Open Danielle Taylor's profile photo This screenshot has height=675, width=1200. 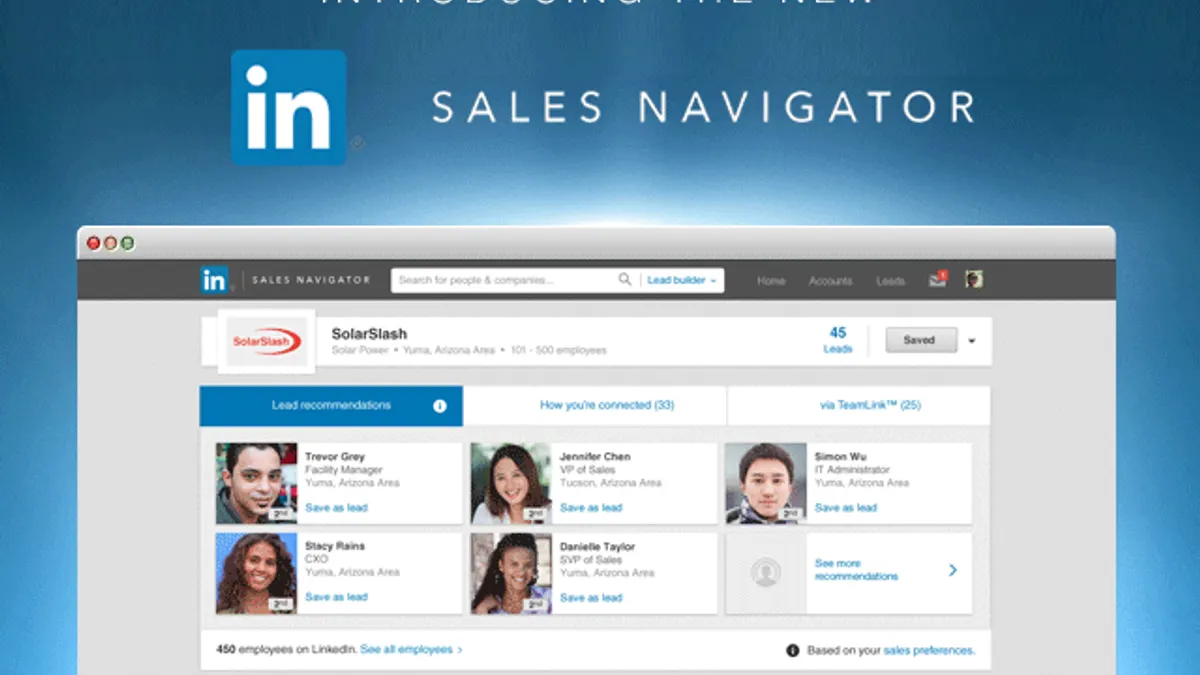[x=511, y=573]
